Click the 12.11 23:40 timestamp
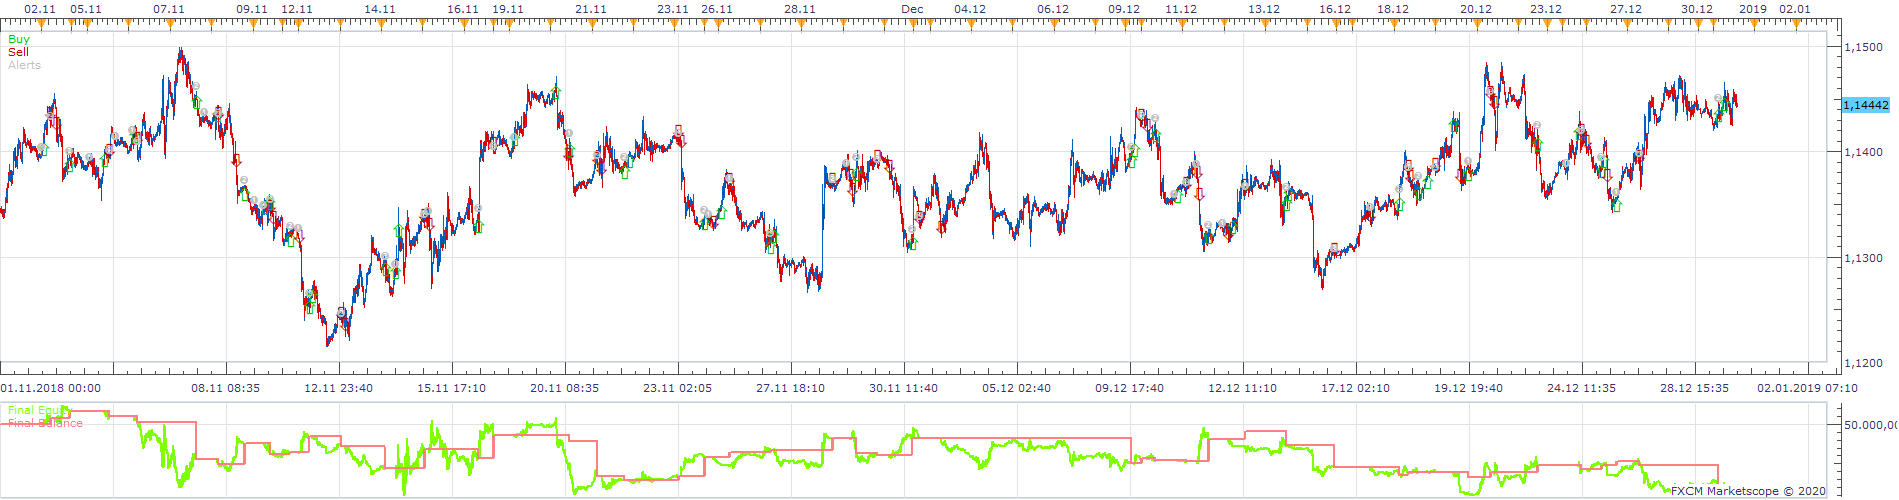The image size is (1899, 500). point(339,388)
